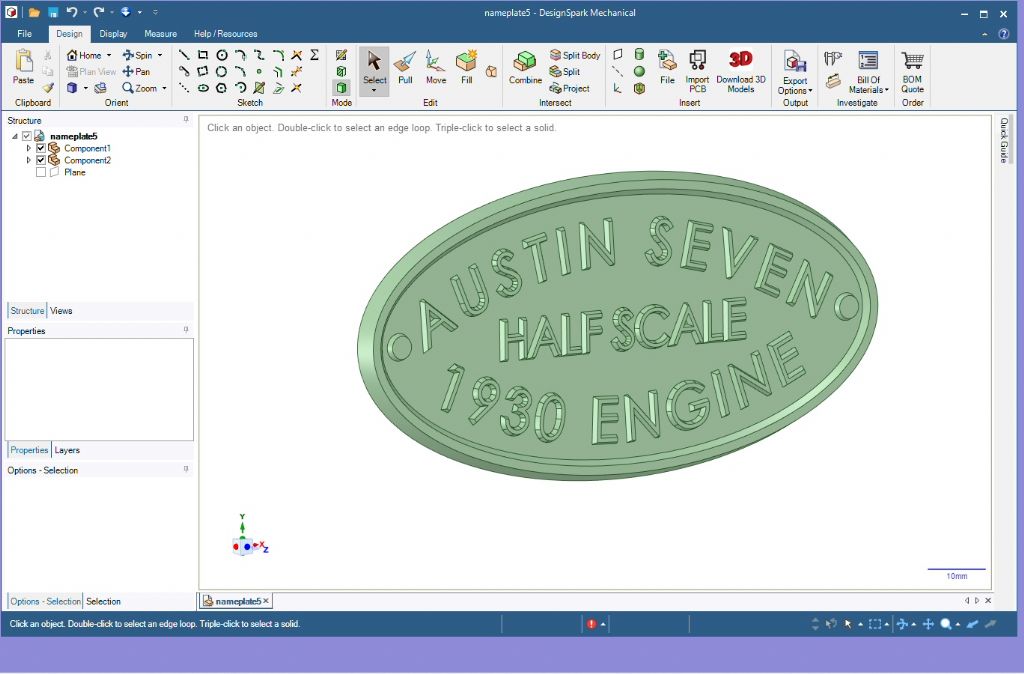Click the Sigma equation sketch icon
Viewport: 1024px width, 674px height.
[x=315, y=56]
